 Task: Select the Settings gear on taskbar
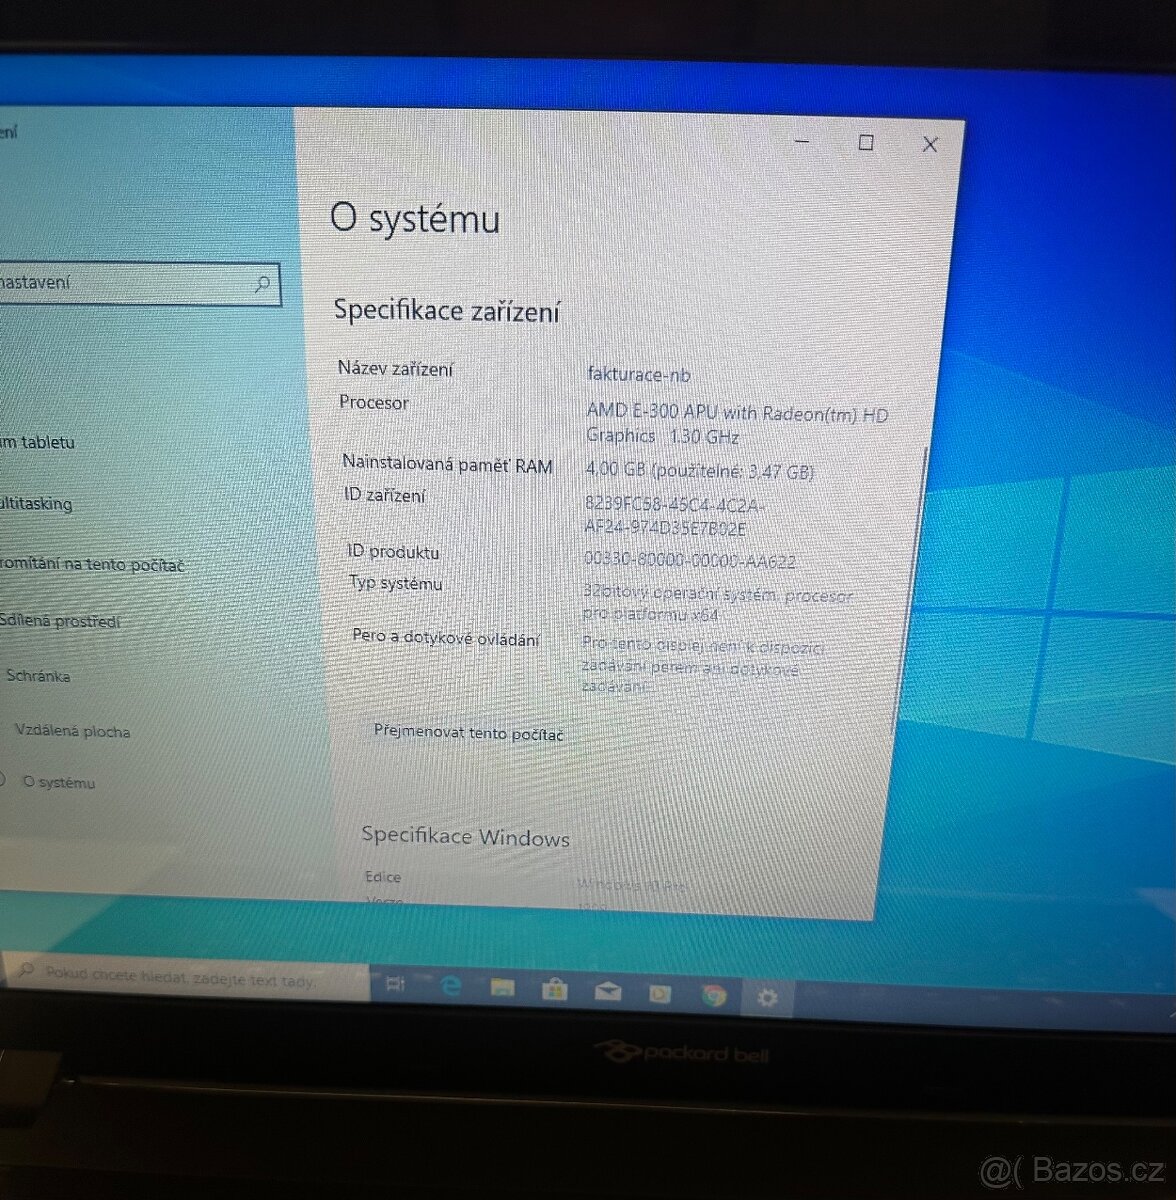click(x=767, y=997)
